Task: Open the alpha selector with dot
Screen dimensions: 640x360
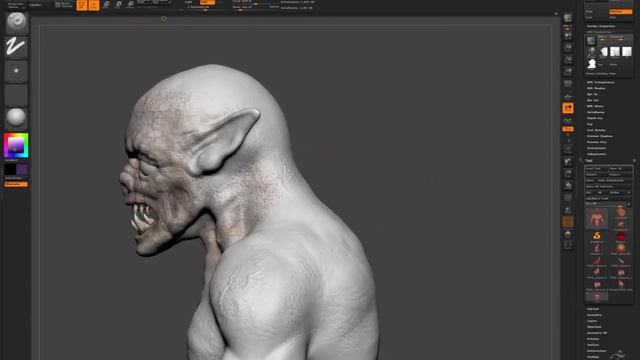Action: click(x=16, y=71)
